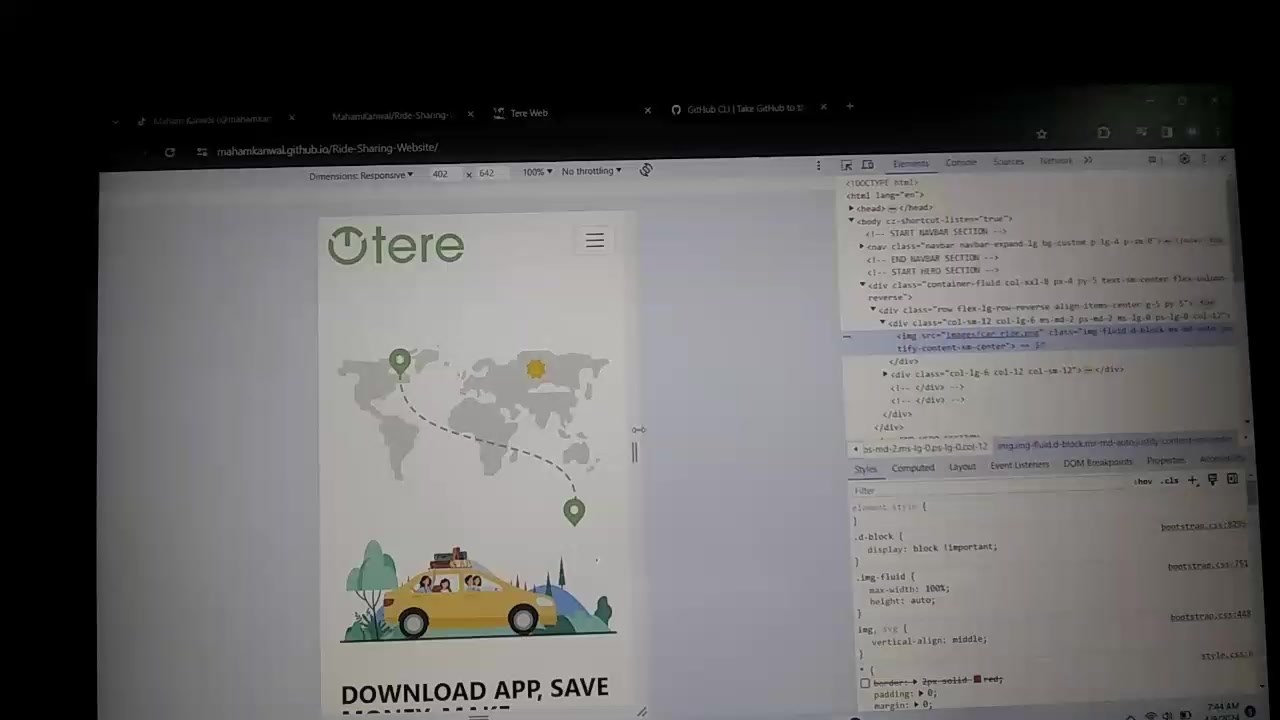Collapse the col-sm-12 col-lg-6 ms-md-2 div
The height and width of the screenshot is (720, 1280).
tap(883, 323)
